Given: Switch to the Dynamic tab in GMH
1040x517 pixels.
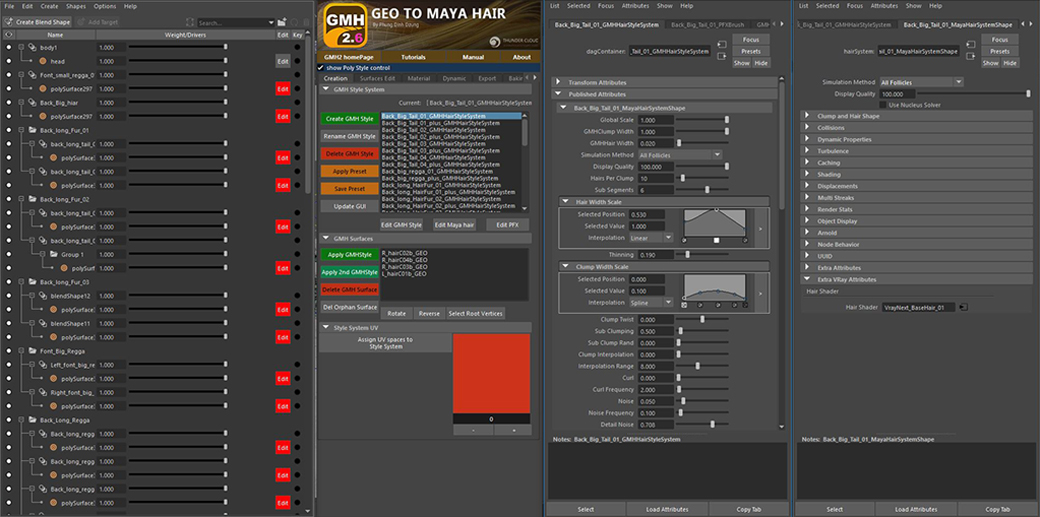Looking at the screenshot, I should pyautogui.click(x=453, y=78).
